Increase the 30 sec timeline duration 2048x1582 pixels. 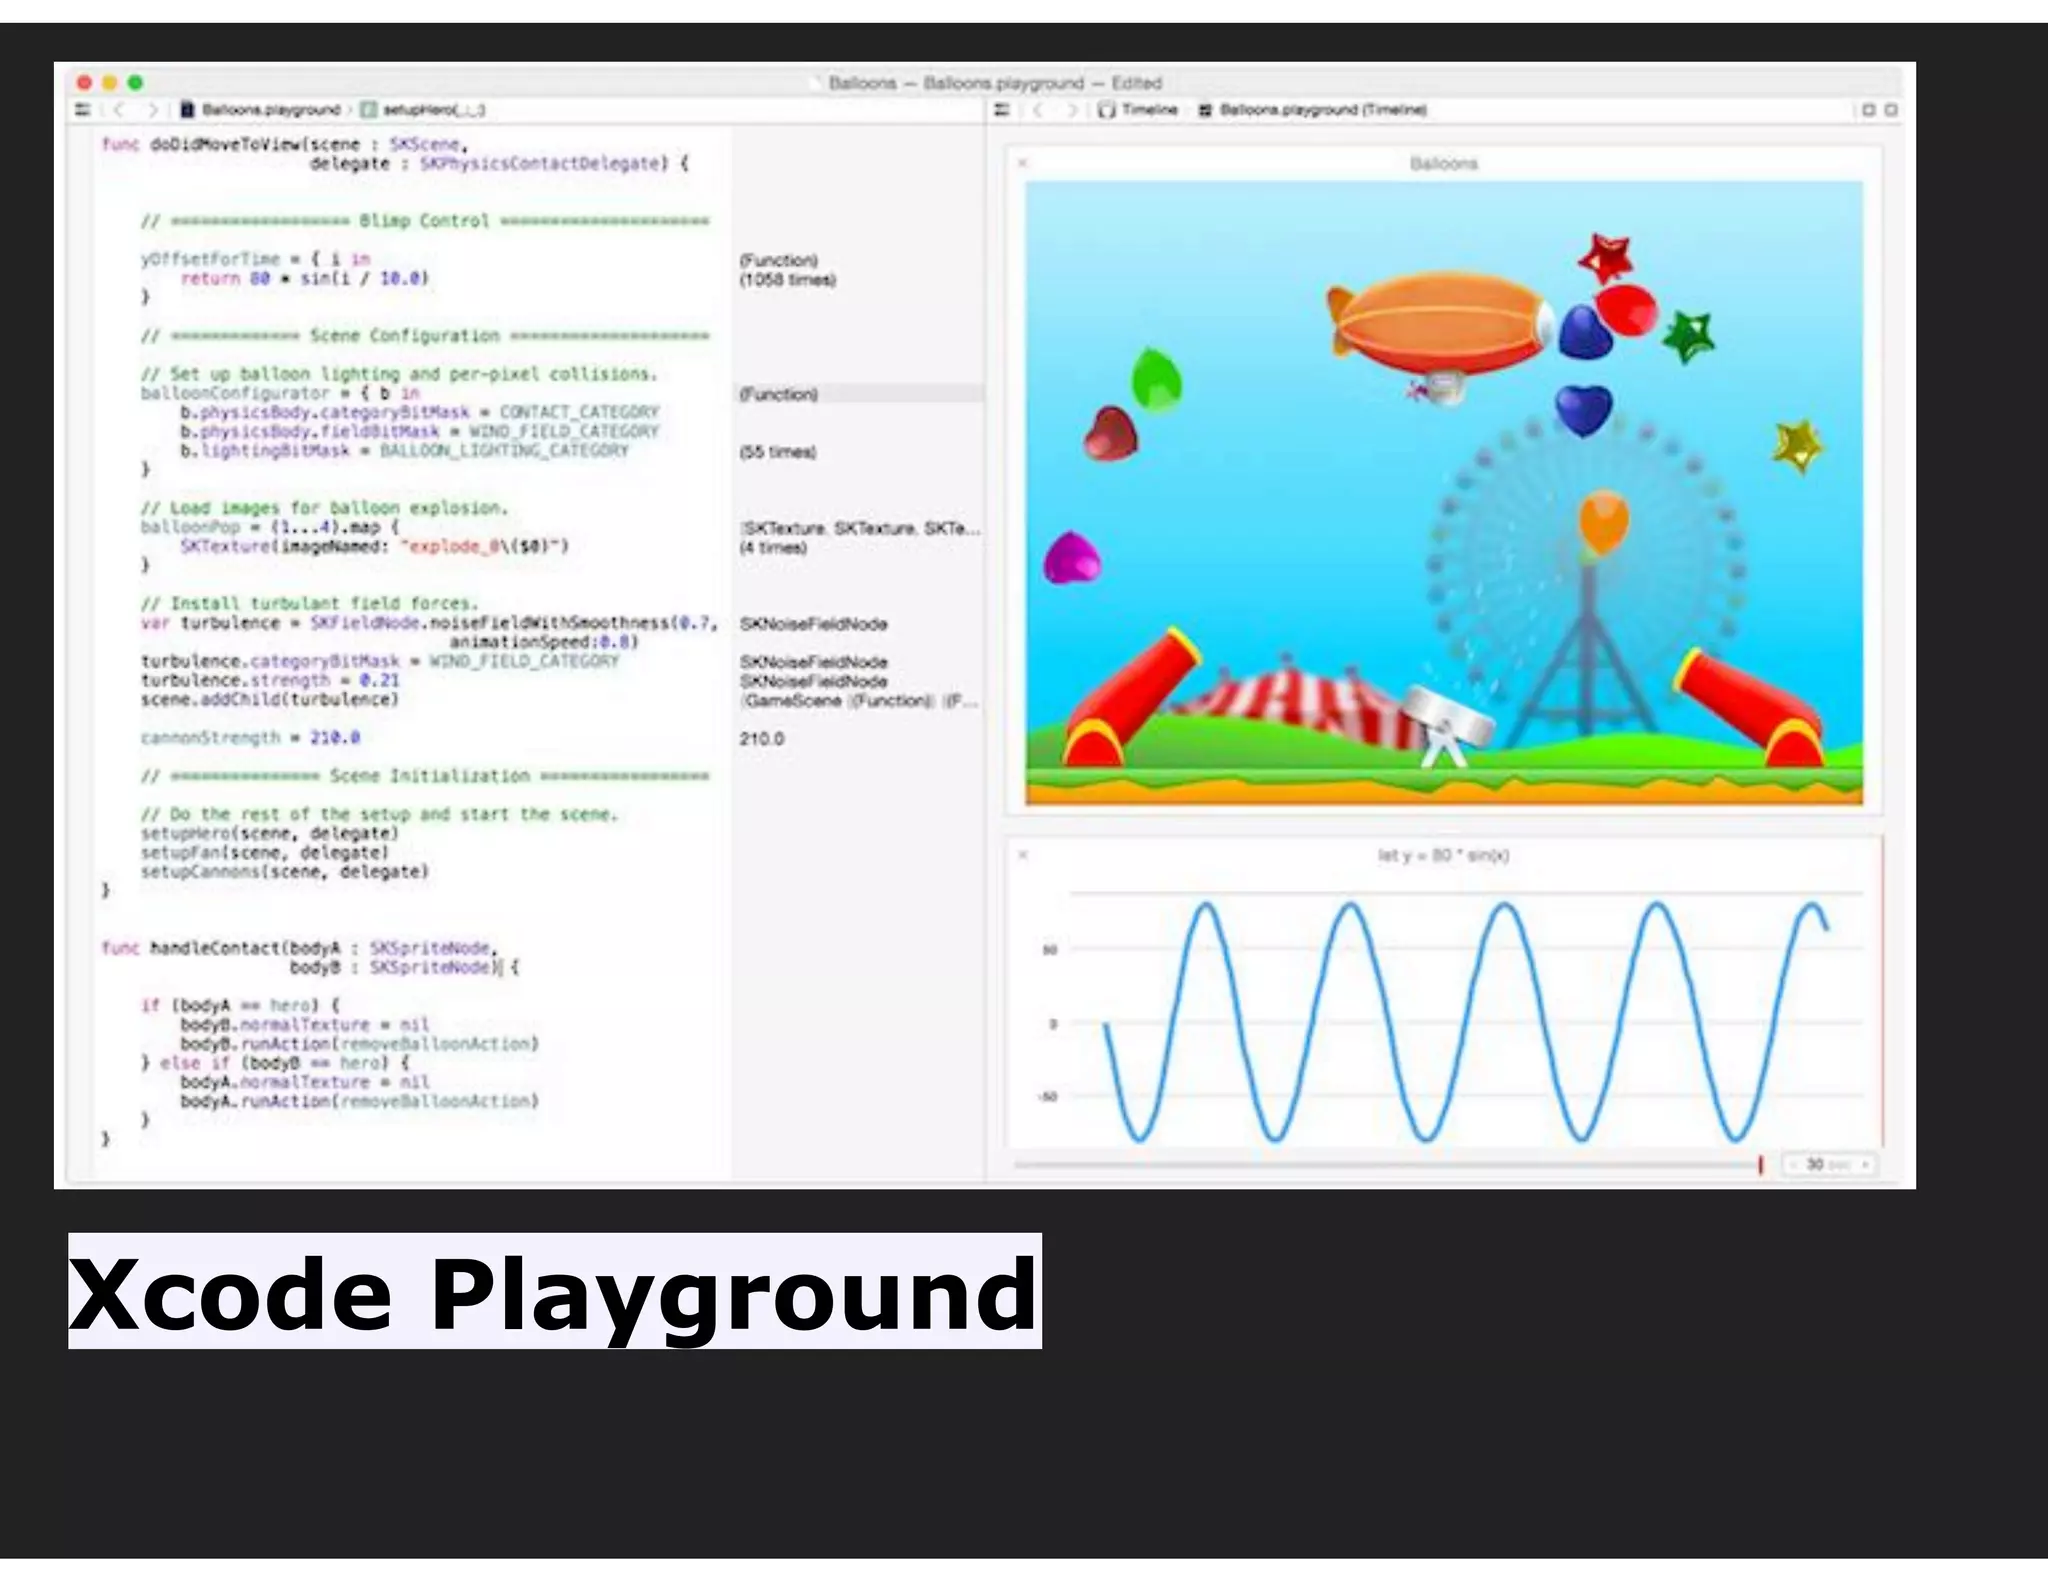click(x=1864, y=1165)
